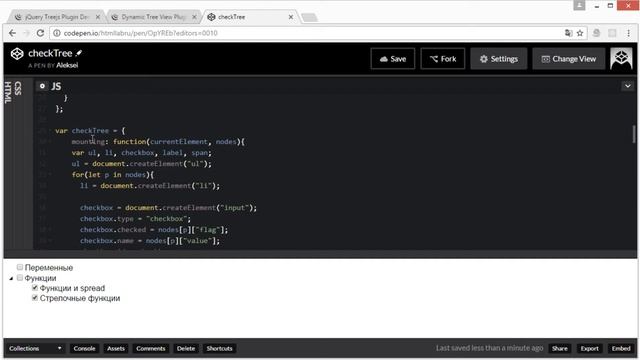Click Change View button
The height and width of the screenshot is (360, 640).
(569, 59)
